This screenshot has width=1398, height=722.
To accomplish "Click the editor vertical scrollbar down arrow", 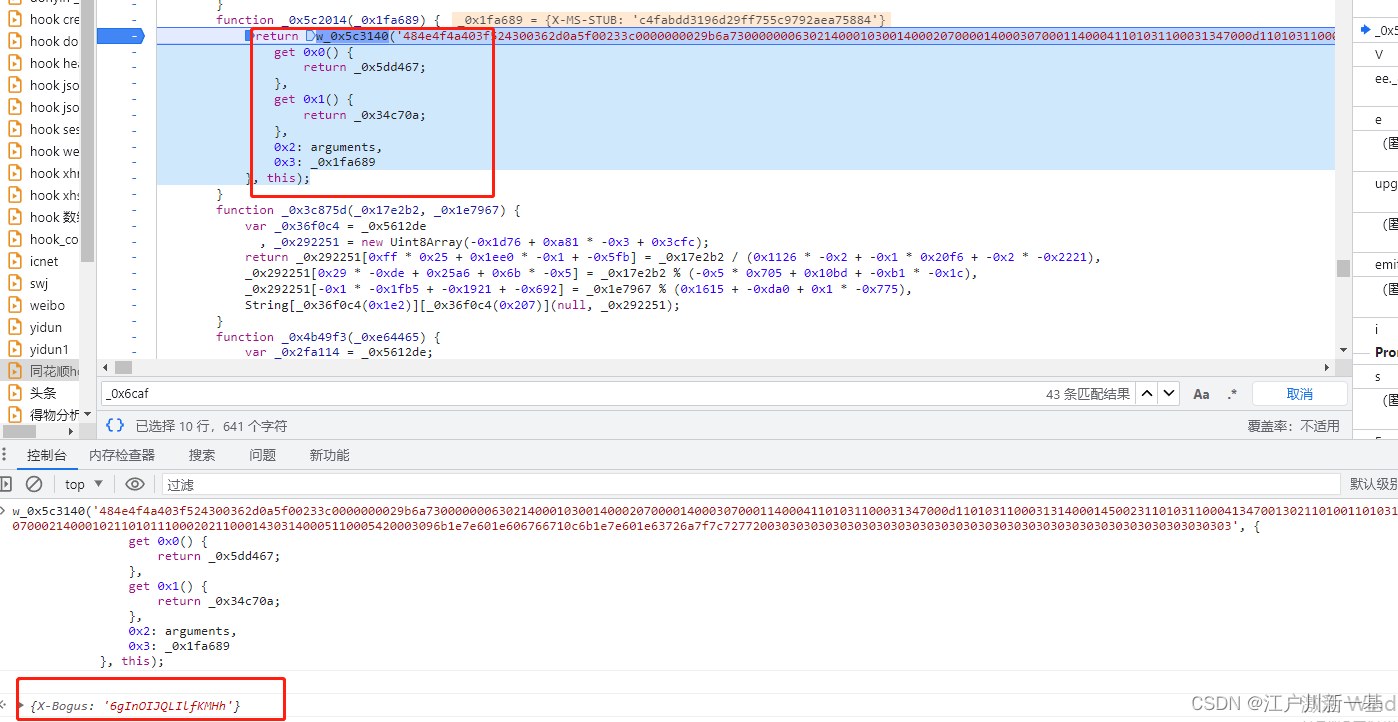I will (x=1343, y=351).
